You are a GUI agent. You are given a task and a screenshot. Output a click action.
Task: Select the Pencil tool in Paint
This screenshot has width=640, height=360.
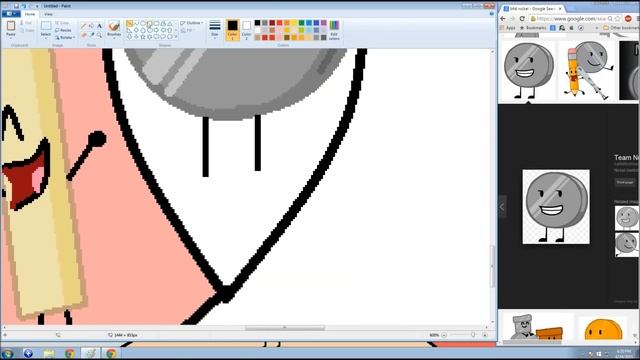point(84,26)
